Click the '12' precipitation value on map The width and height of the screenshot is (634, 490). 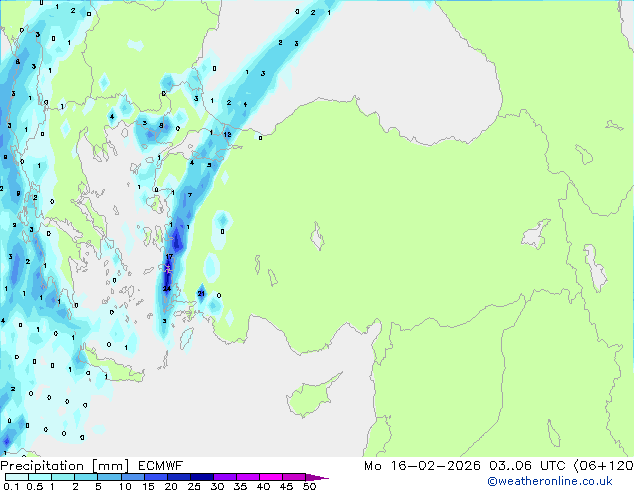coord(227,134)
